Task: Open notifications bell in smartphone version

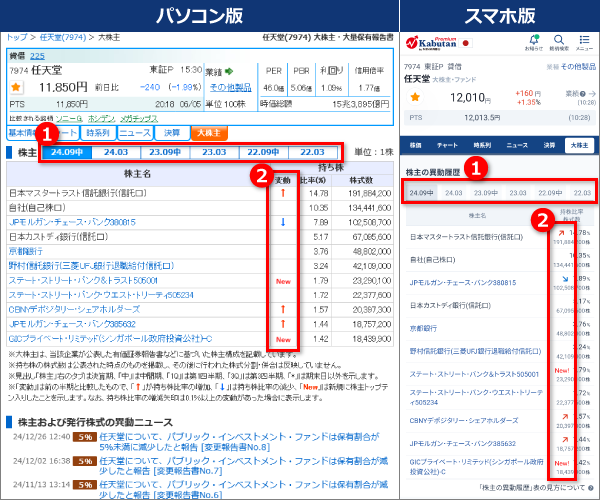Action: coord(534,42)
